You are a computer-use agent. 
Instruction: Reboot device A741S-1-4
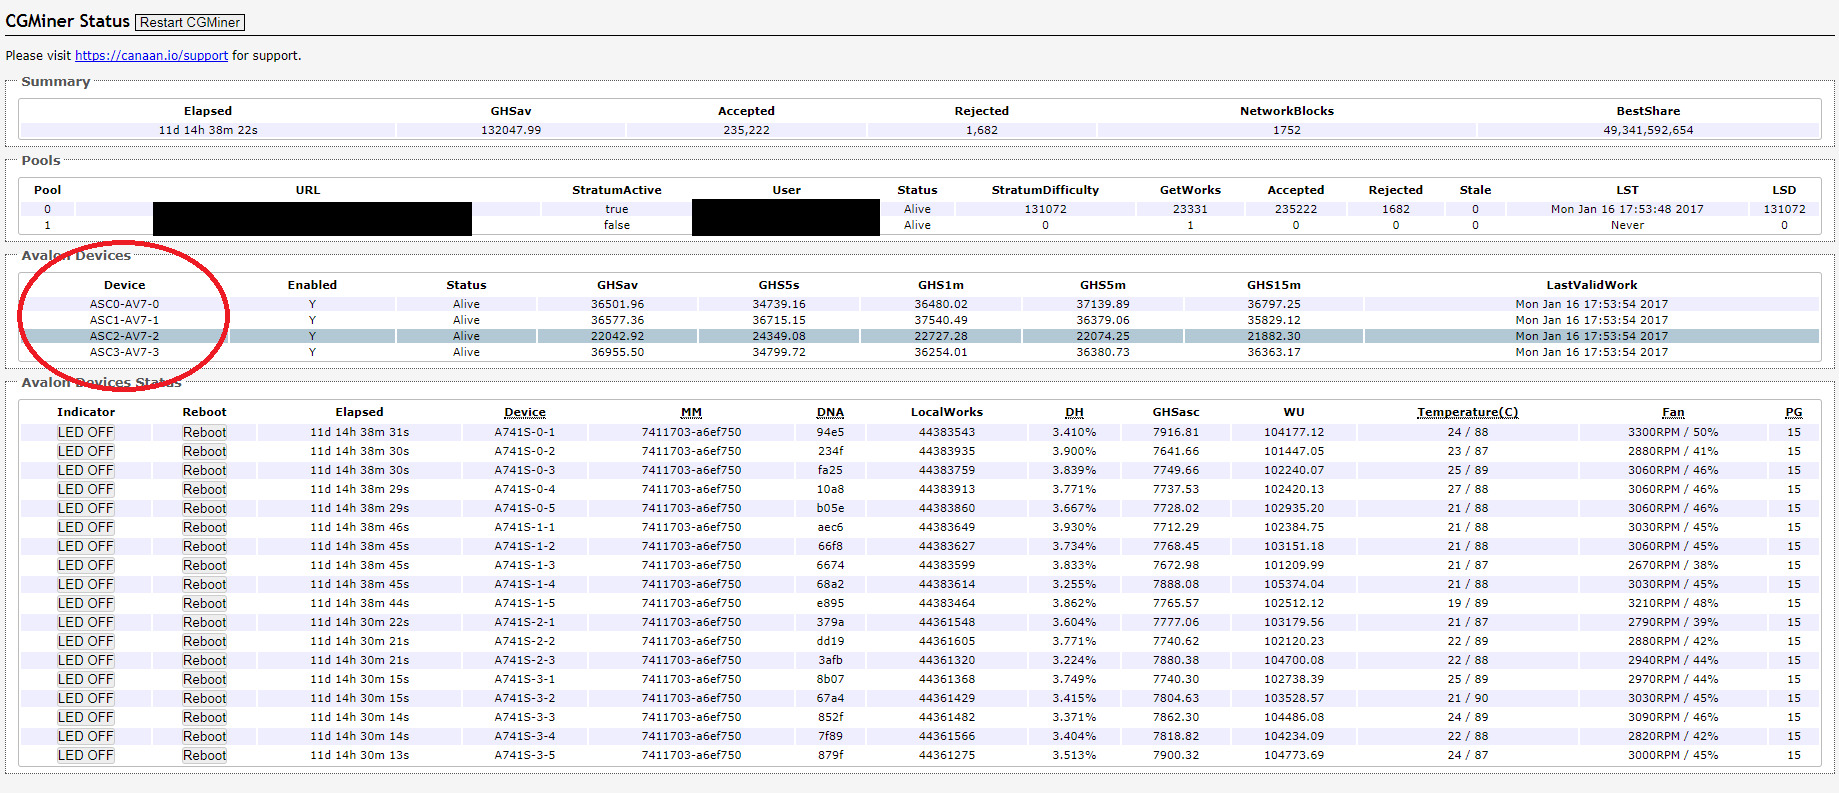[x=204, y=584]
